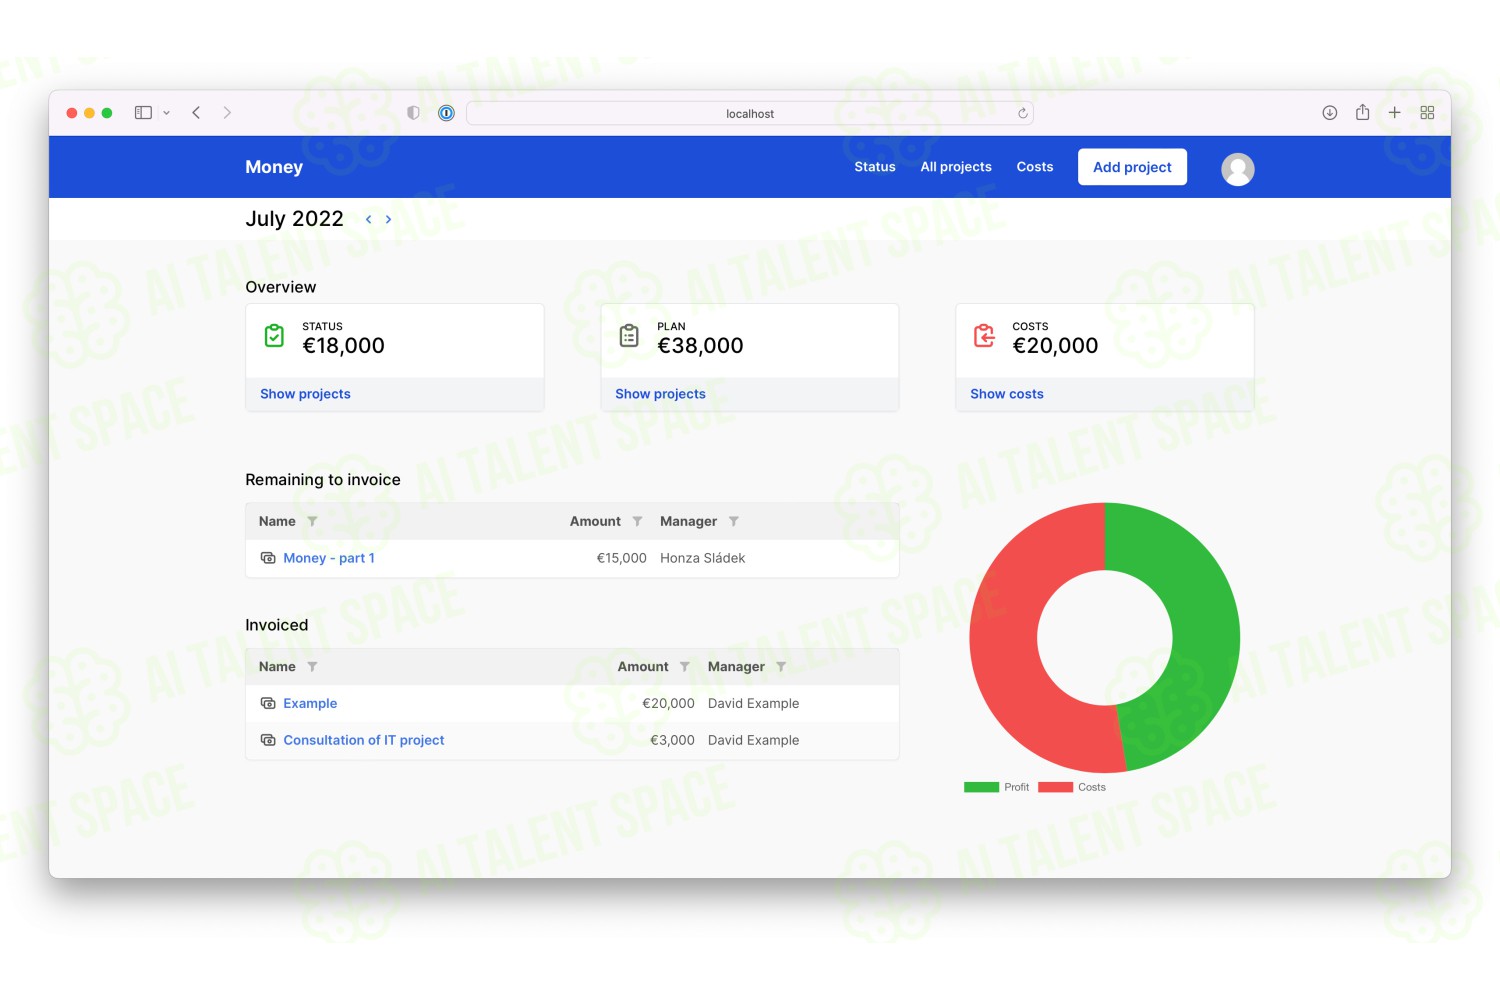Image resolution: width=1500 pixels, height=1000 pixels.
Task: Open sidebar options dropdown chevron
Action: coord(167,113)
